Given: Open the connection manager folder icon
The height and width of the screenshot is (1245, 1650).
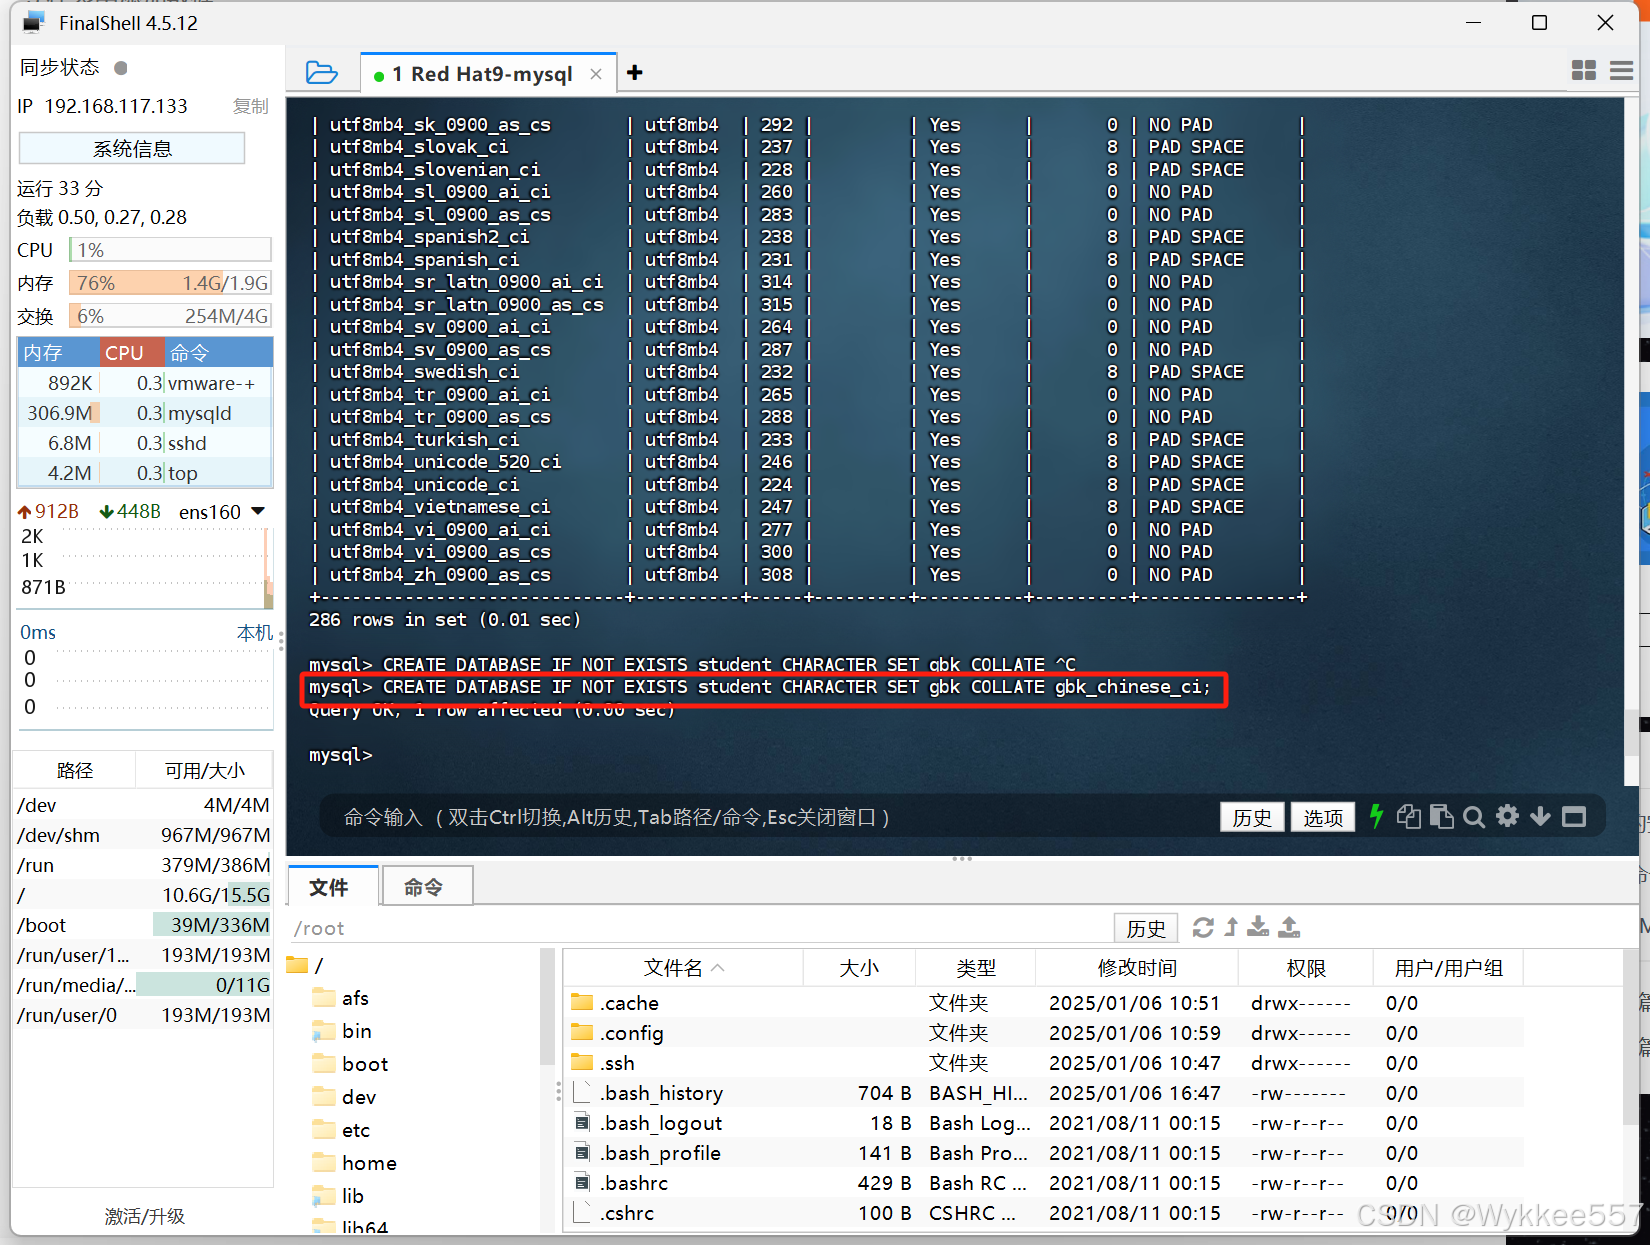Looking at the screenshot, I should 321,73.
